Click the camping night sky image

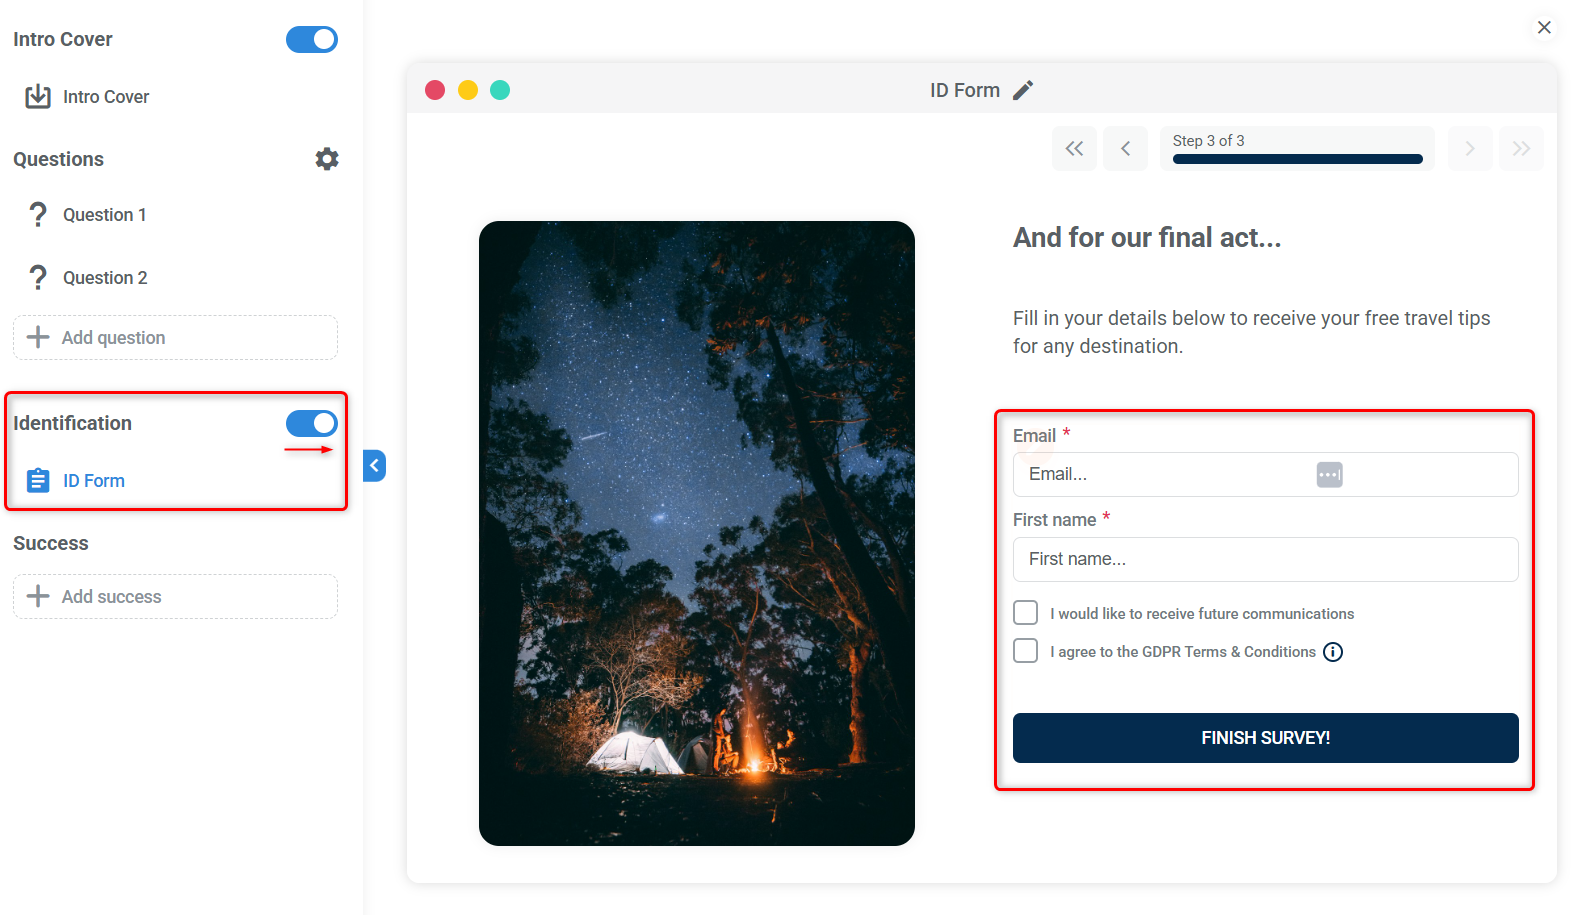(697, 533)
